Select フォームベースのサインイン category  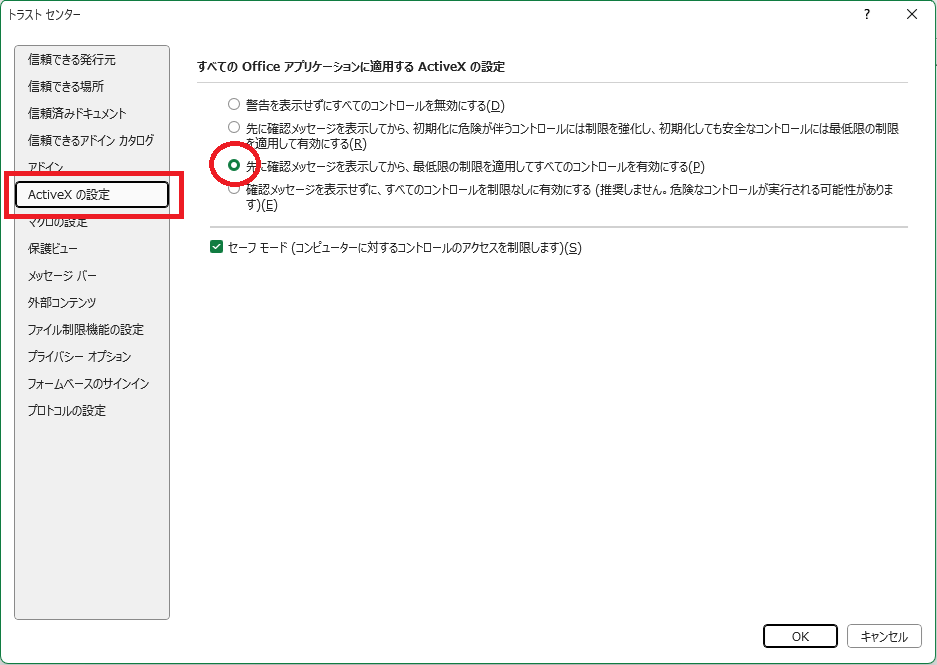click(x=88, y=383)
